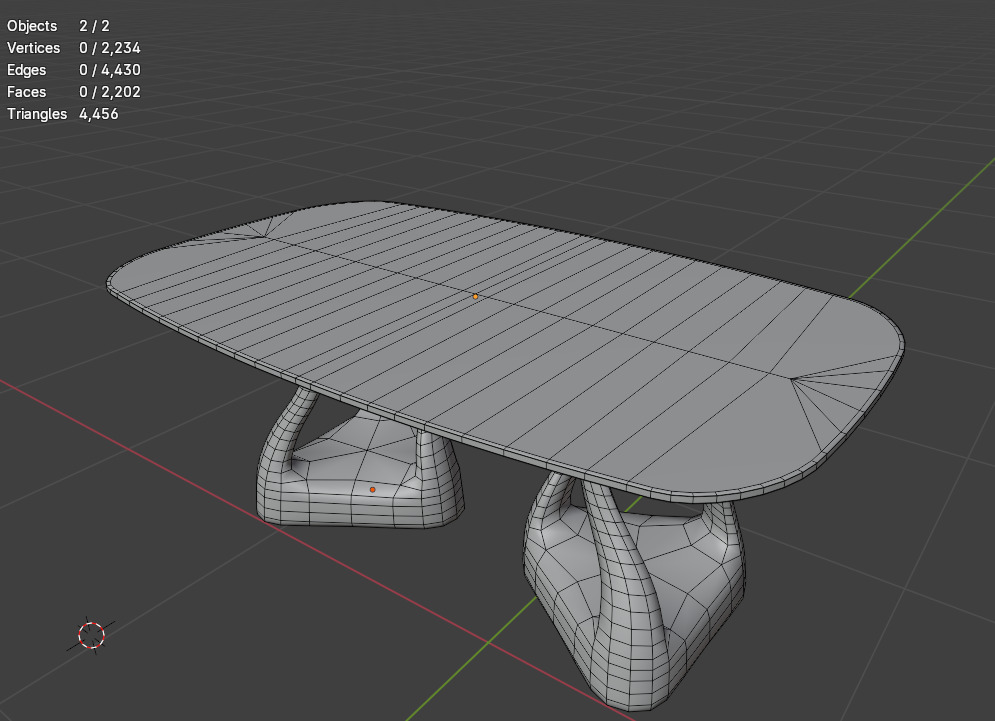
Task: Click the "Faces 0 / 2,202" statistic
Action: pos(74,92)
